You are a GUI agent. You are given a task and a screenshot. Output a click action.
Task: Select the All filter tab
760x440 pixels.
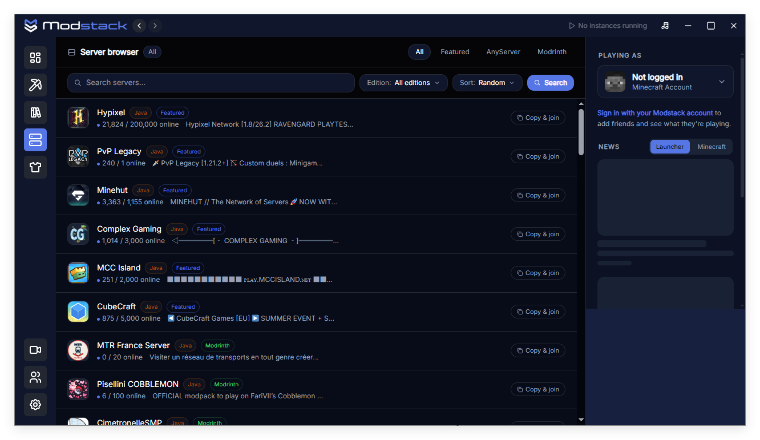[419, 52]
